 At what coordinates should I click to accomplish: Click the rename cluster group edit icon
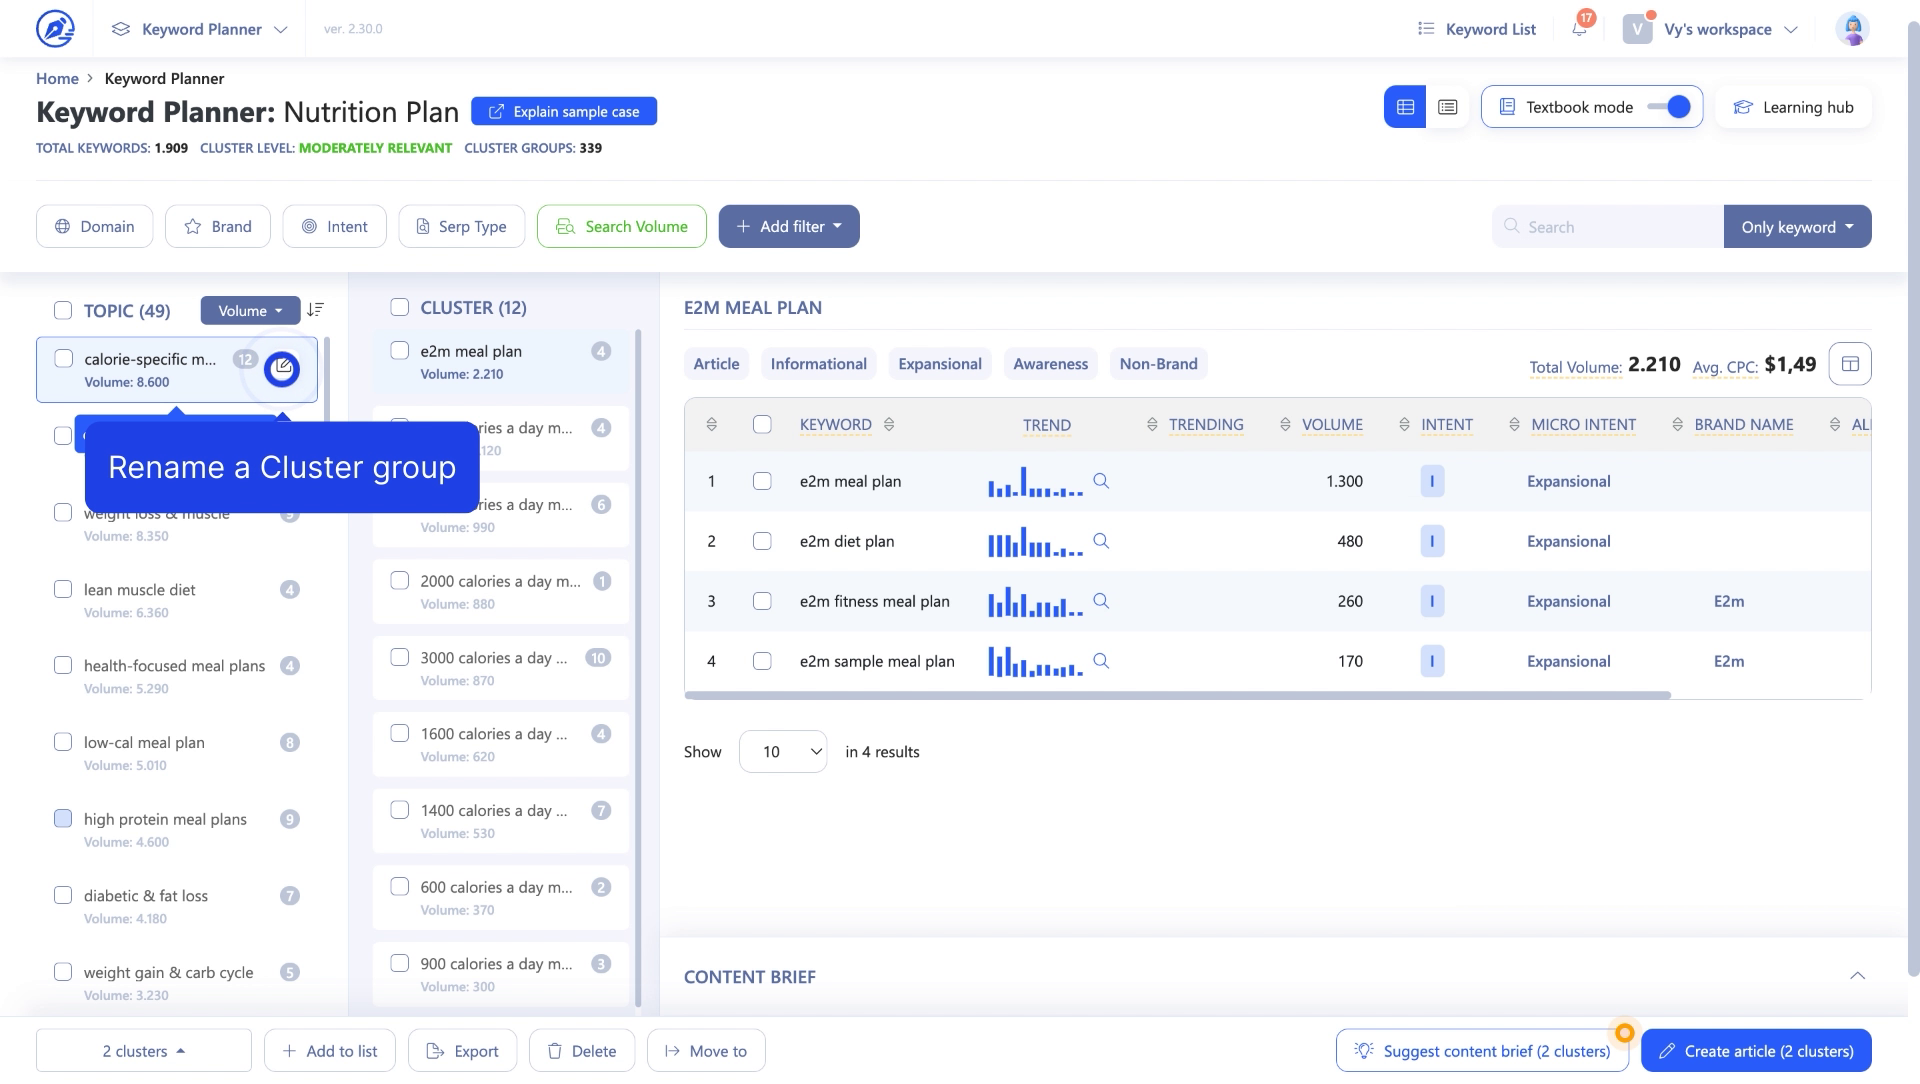point(282,368)
